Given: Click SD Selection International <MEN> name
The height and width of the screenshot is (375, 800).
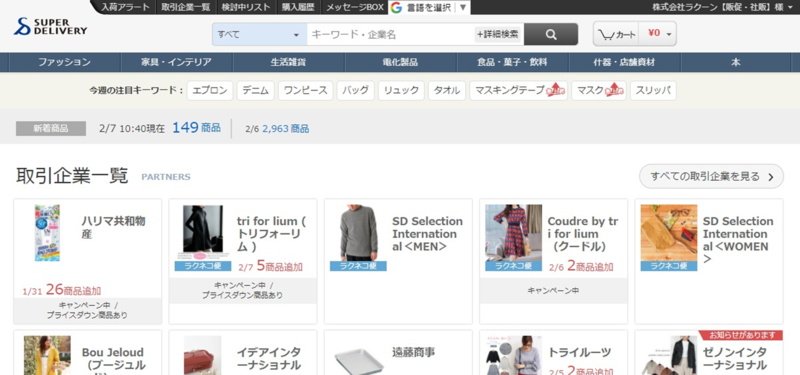Looking at the screenshot, I should pyautogui.click(x=428, y=234).
